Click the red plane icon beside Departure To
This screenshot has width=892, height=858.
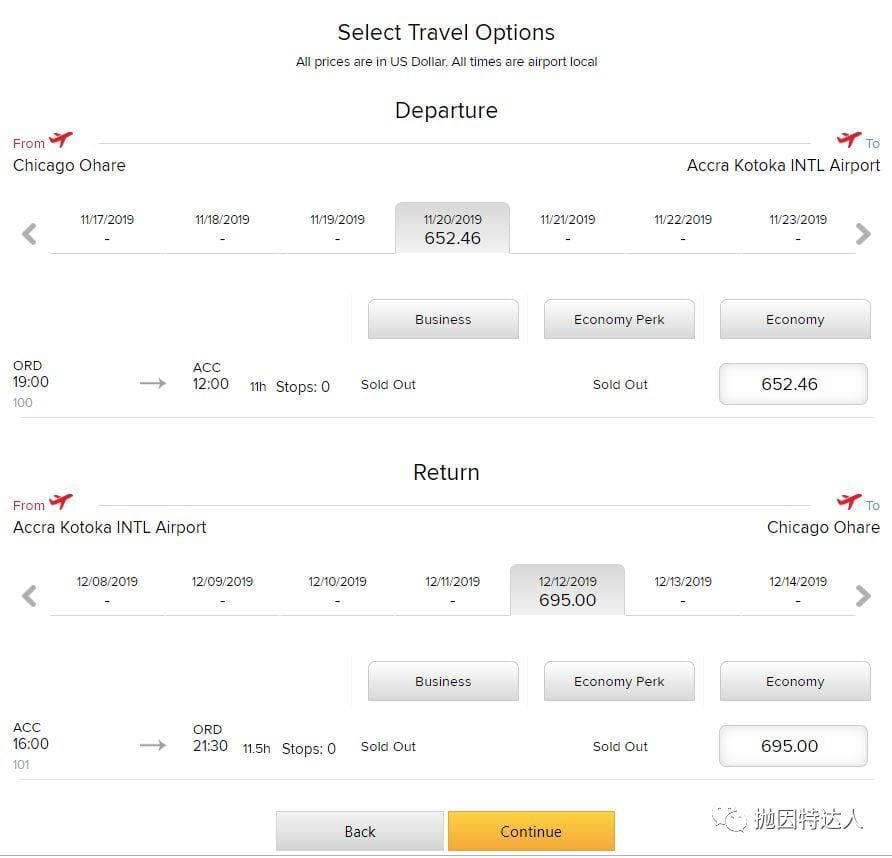pos(849,140)
